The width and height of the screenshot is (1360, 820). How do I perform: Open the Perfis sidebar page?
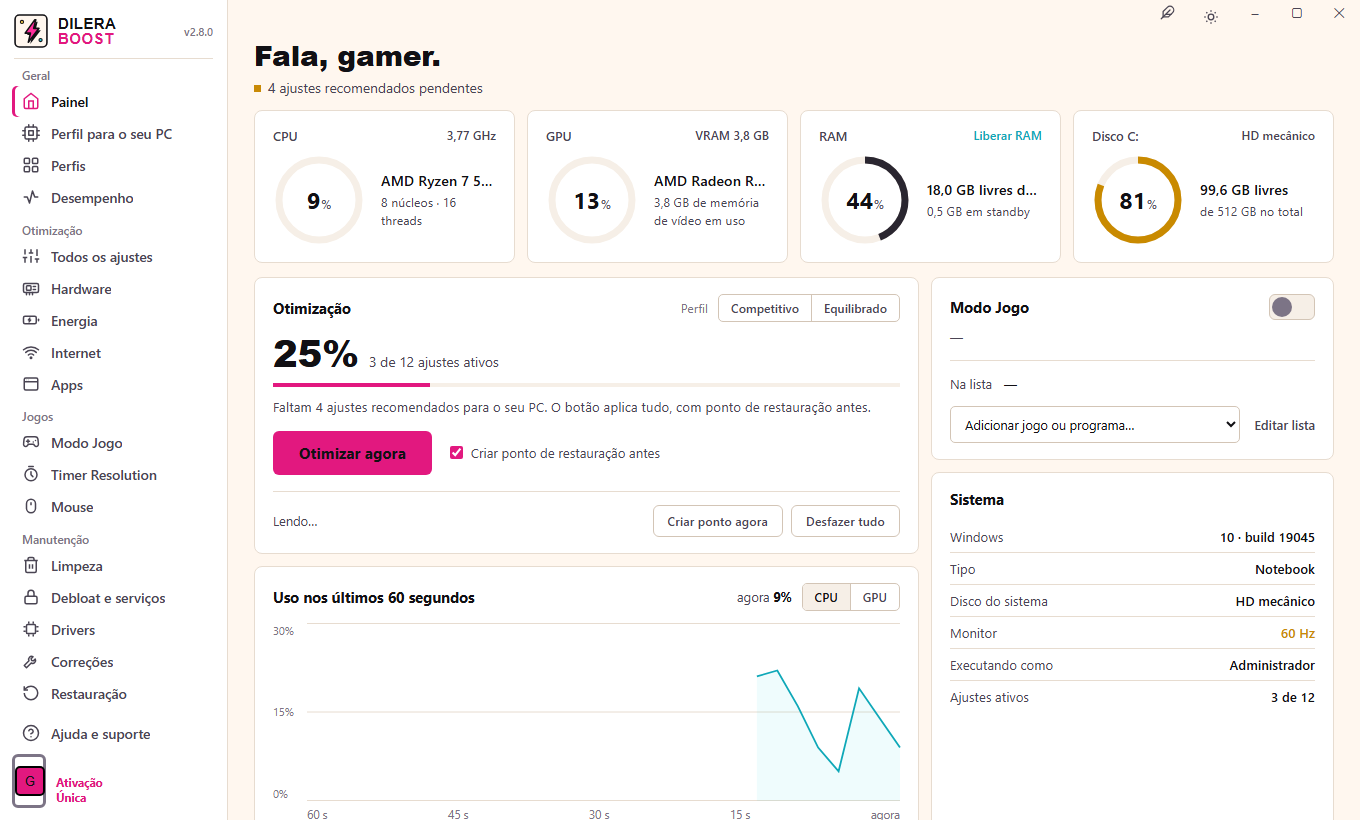coord(113,166)
